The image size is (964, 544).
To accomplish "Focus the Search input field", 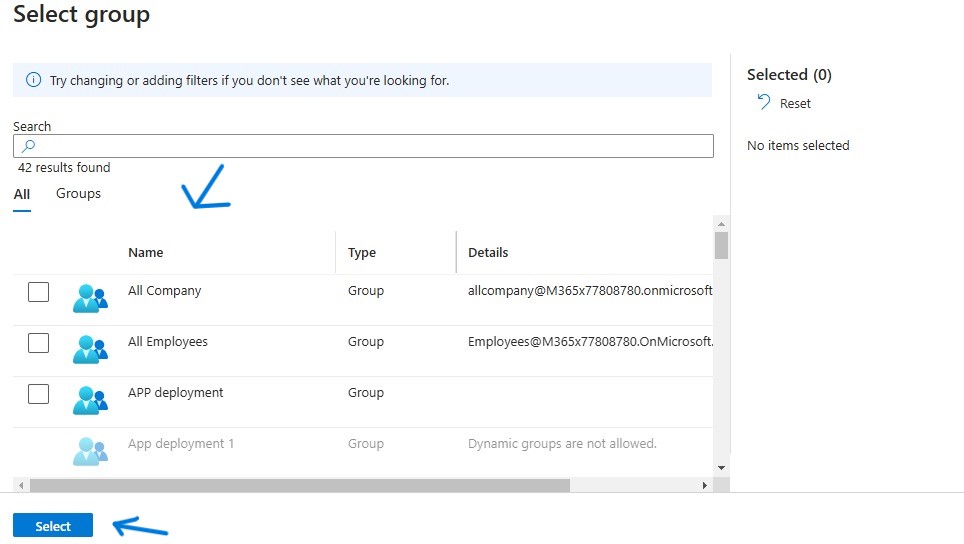I will [x=370, y=146].
